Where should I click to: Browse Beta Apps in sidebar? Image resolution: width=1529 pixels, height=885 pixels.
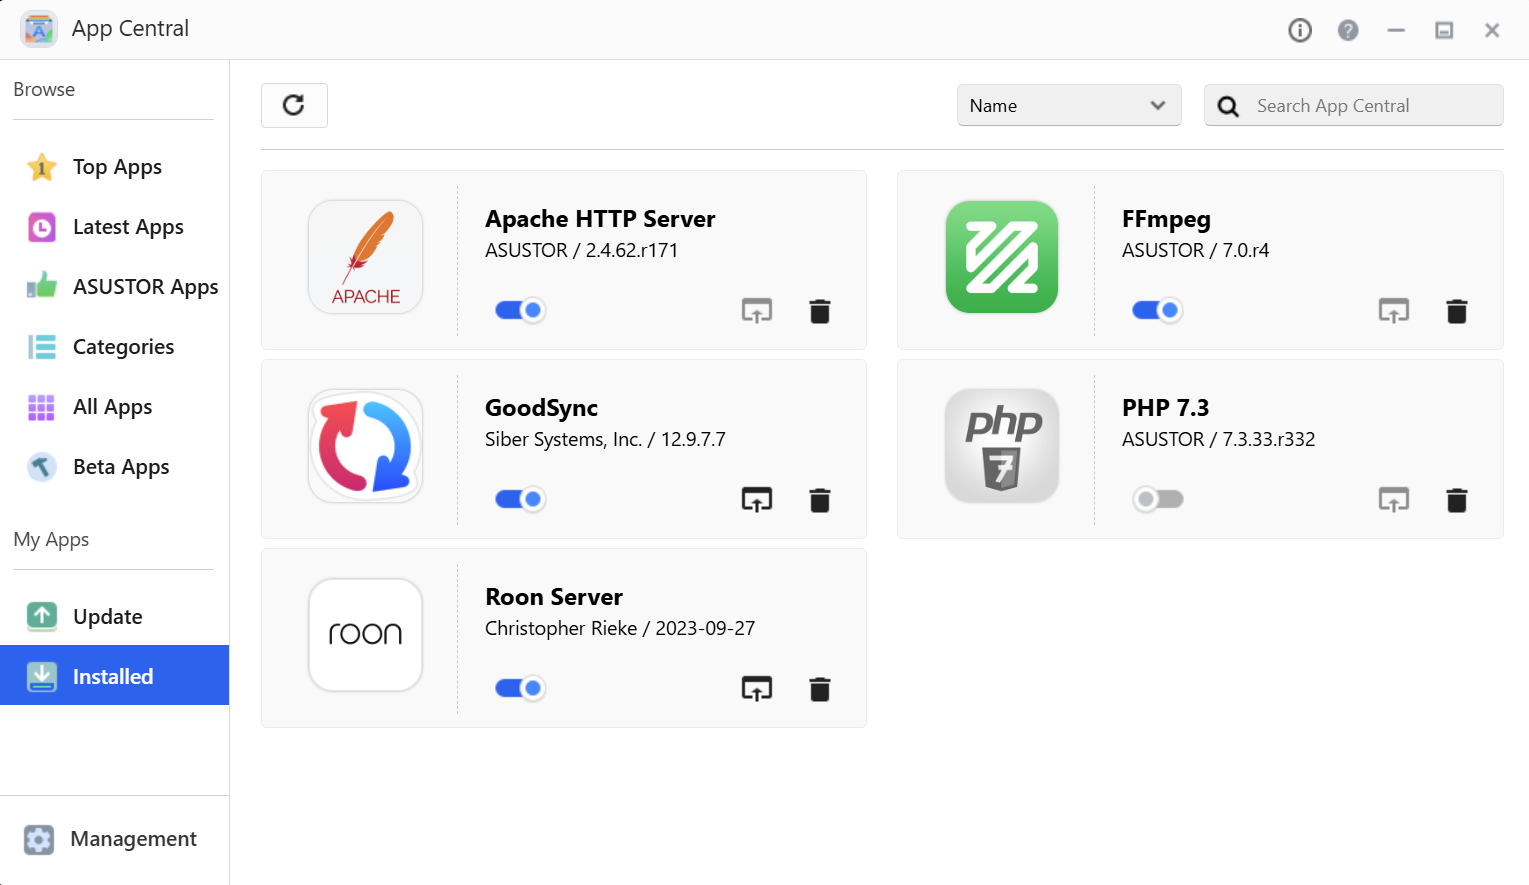[121, 467]
